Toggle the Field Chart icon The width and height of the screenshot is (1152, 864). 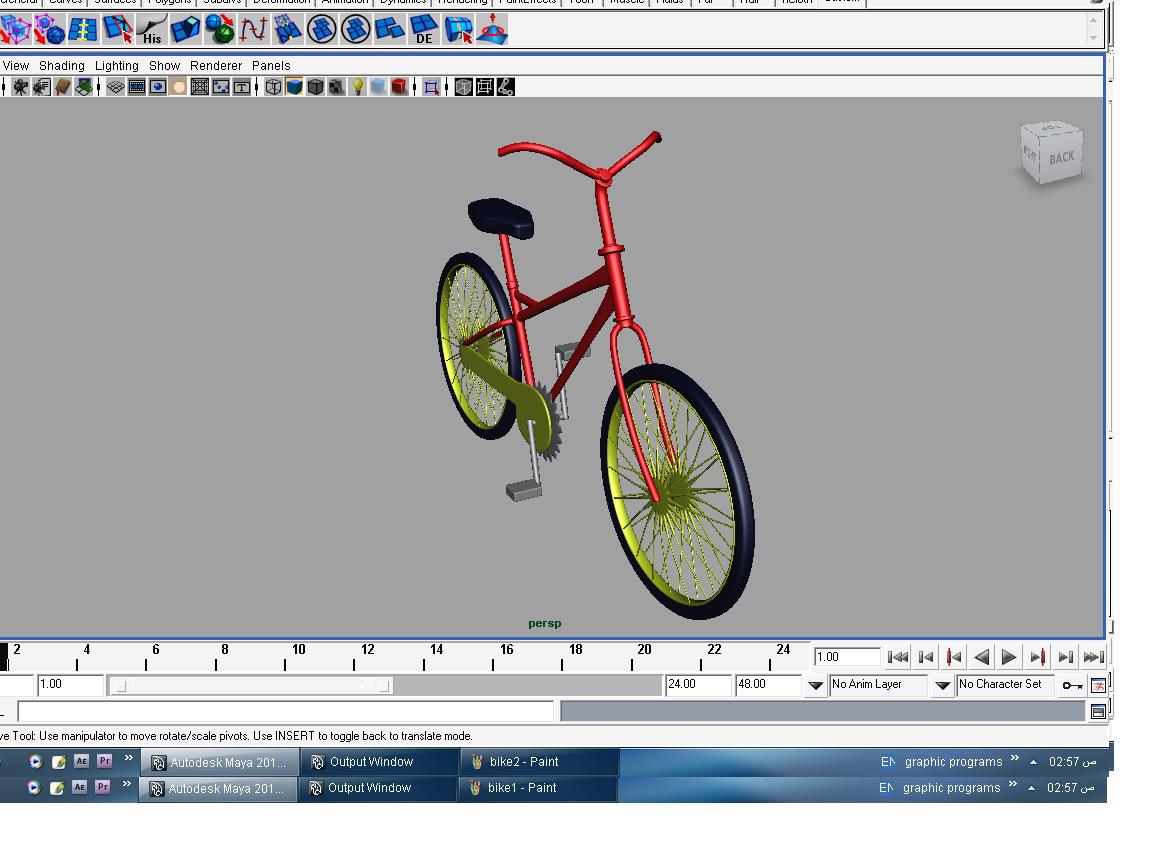click(x=200, y=87)
